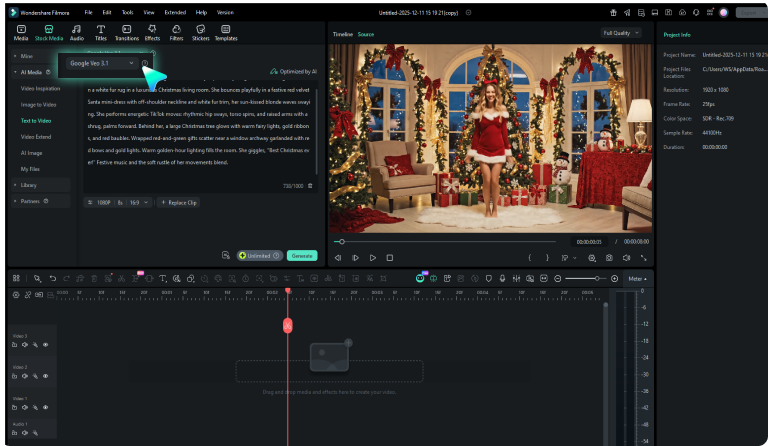Click the Replace Clip button
Screen dimensions: 768x446
click(x=179, y=203)
